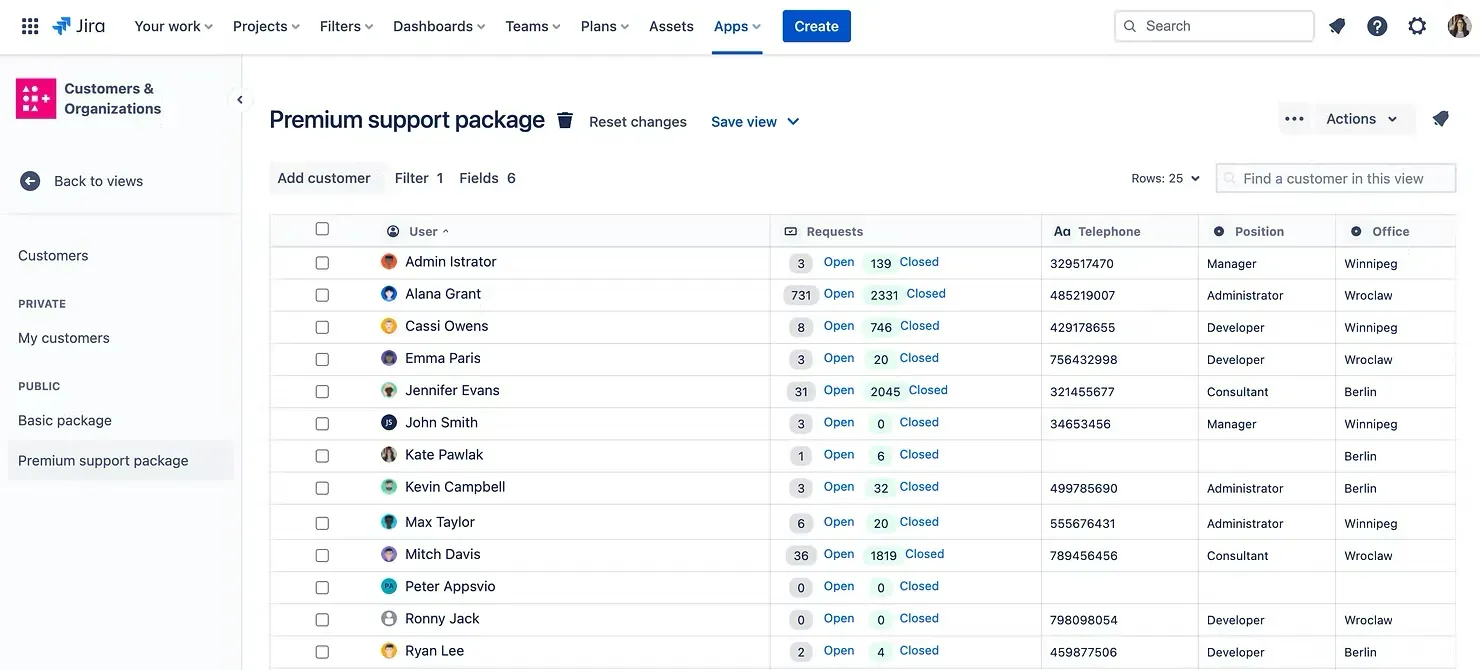
Task: Open Jira settings gear icon
Action: tap(1417, 26)
